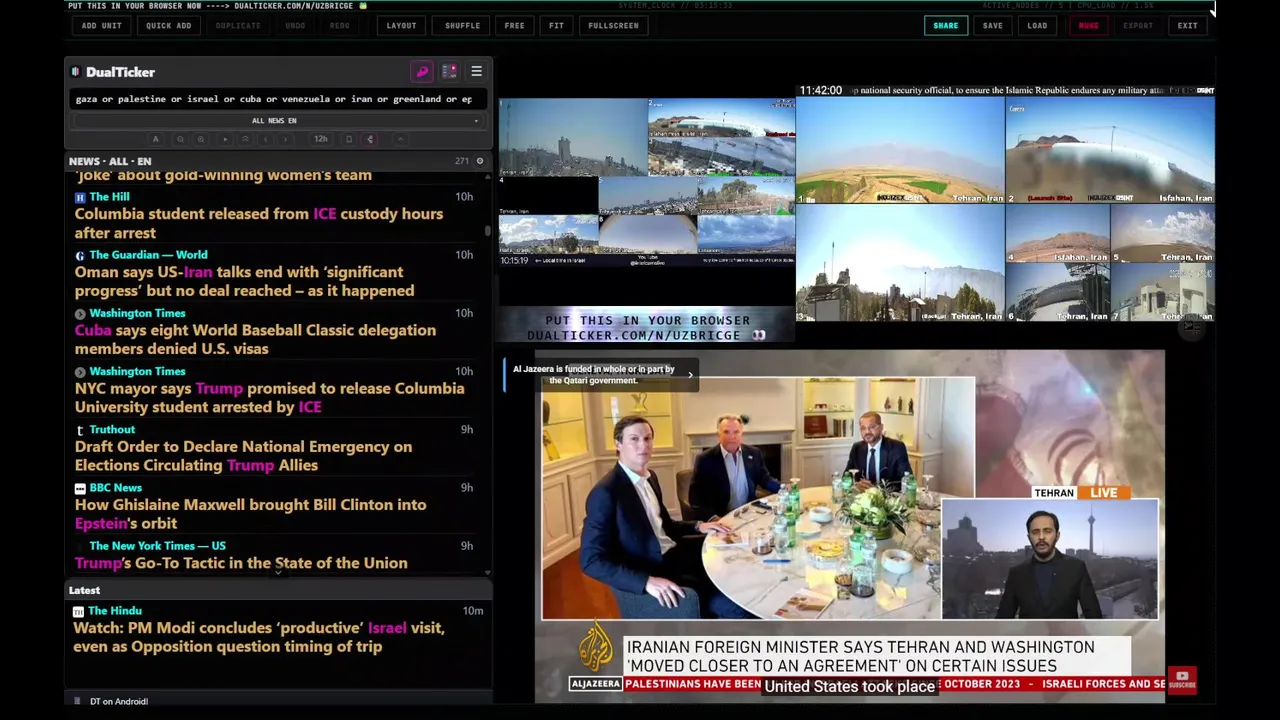Open 'Watch: PM Modi concludes productive' headline
The width and height of the screenshot is (1280, 720).
[x=258, y=637]
